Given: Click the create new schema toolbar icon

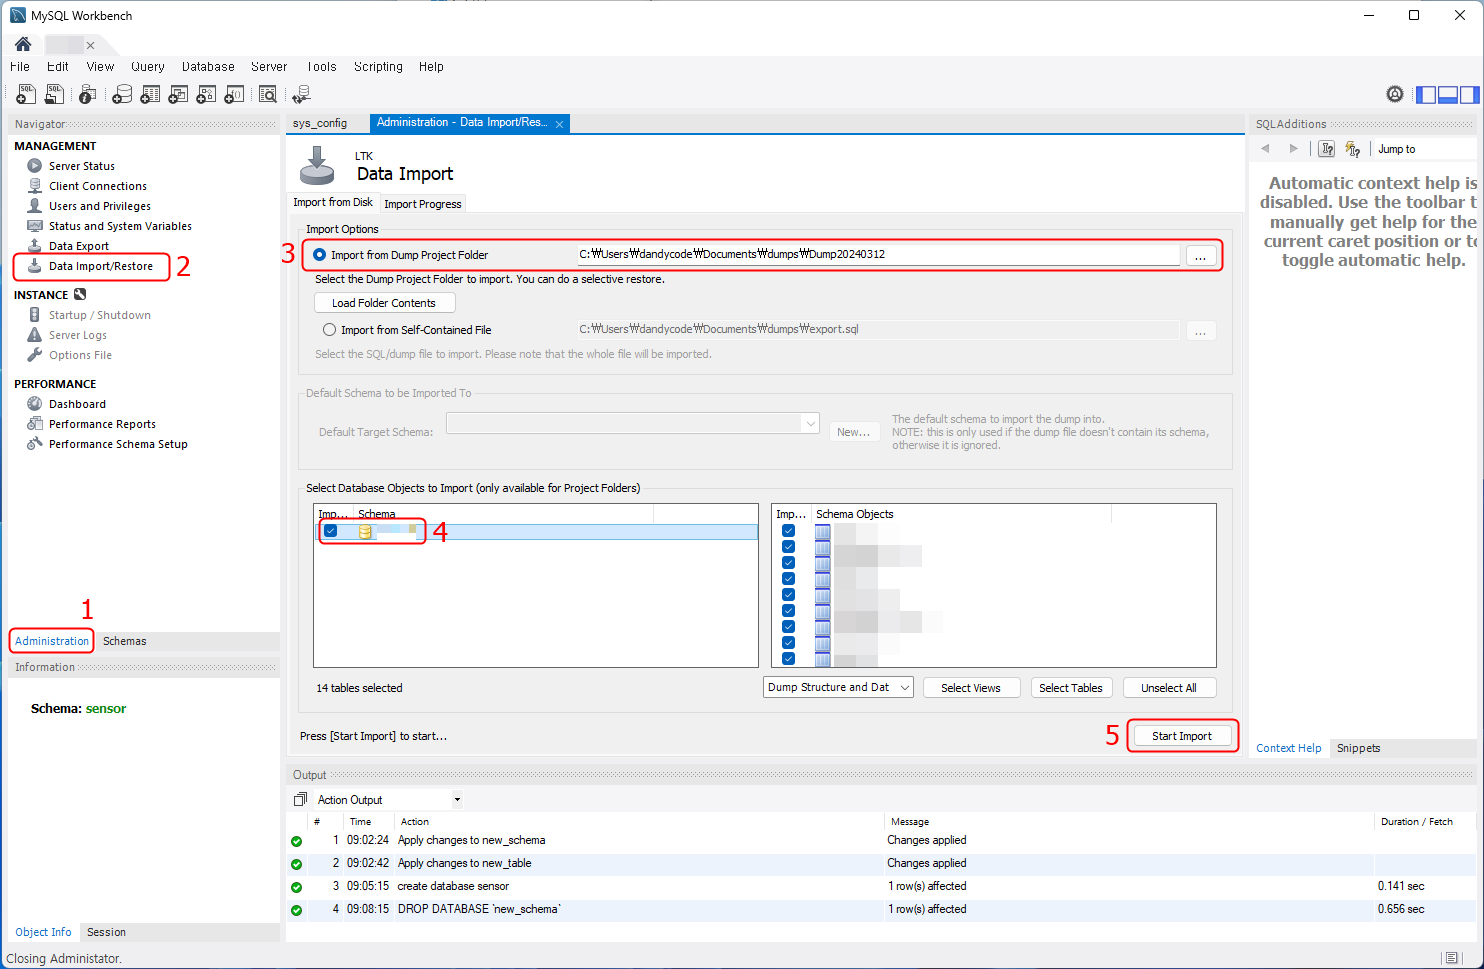Looking at the screenshot, I should point(122,94).
